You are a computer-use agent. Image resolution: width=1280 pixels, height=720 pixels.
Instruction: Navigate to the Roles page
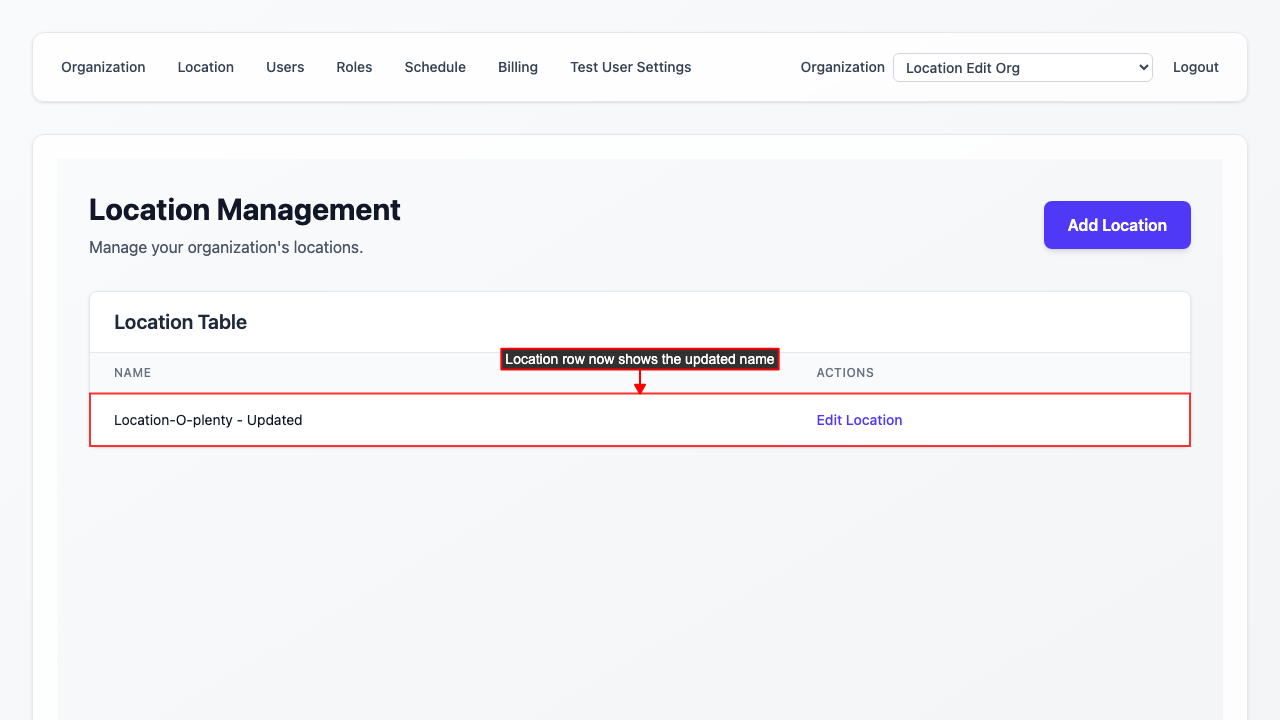point(354,67)
